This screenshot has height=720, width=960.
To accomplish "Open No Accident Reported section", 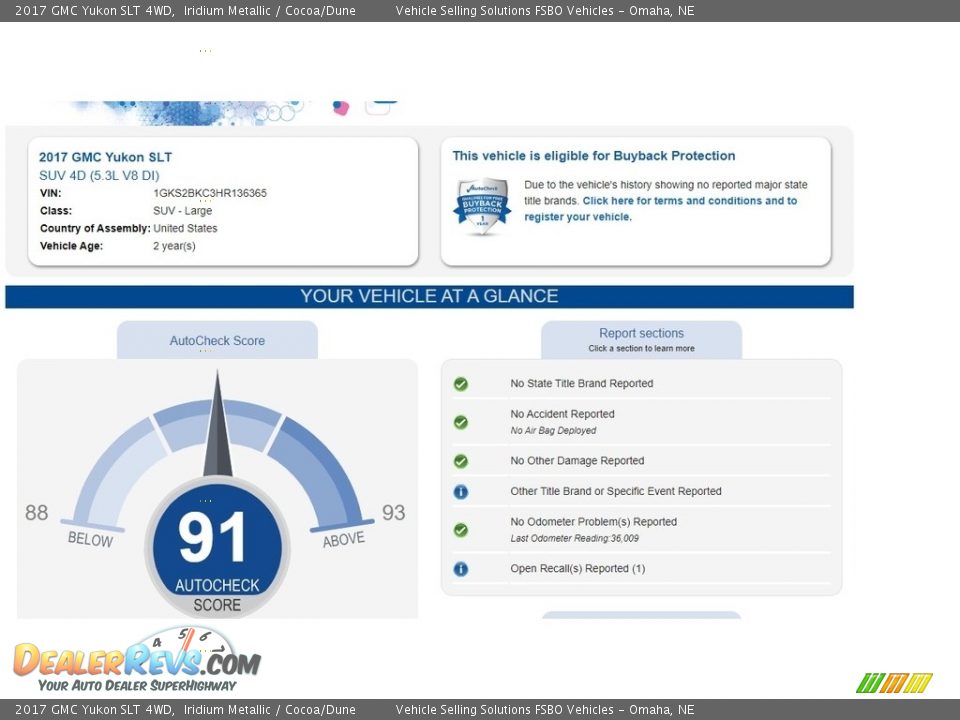I will click(x=563, y=414).
